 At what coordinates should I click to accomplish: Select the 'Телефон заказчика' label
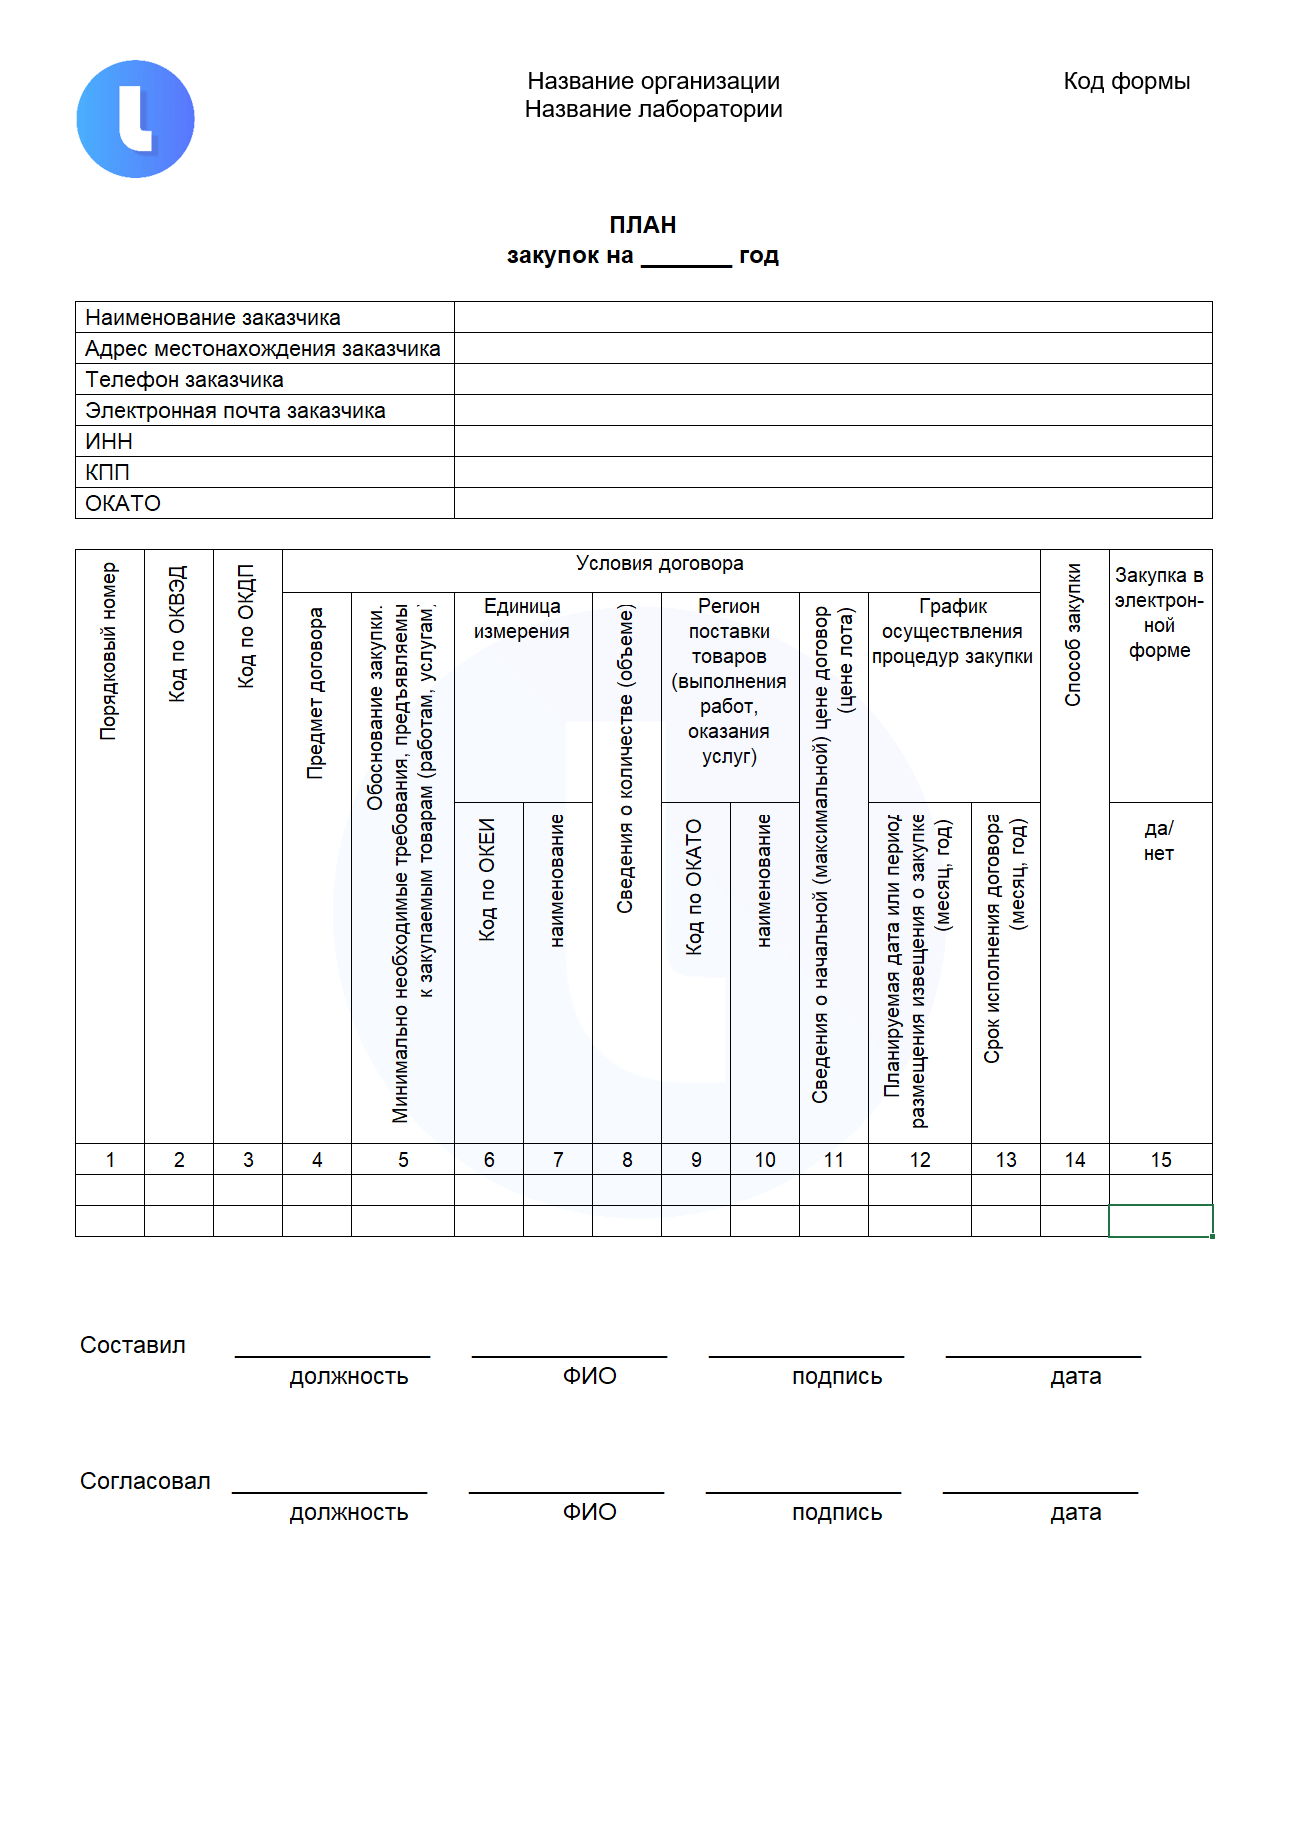[x=184, y=380]
